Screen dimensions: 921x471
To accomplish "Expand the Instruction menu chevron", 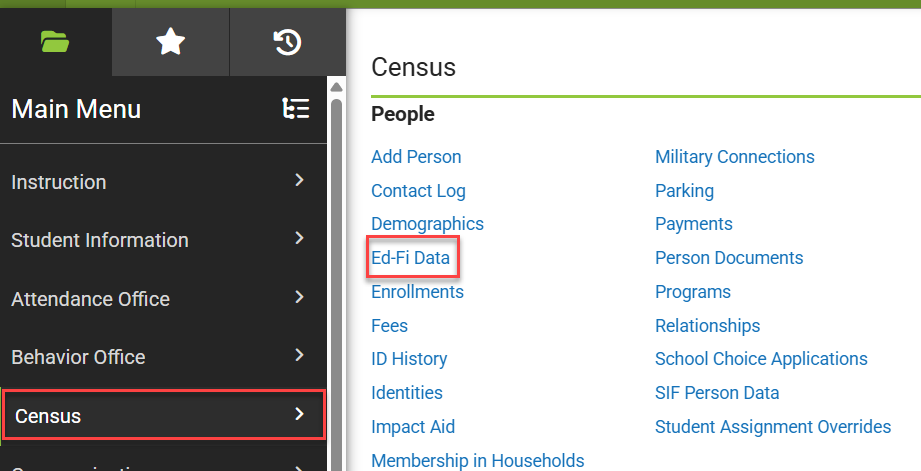I will 300,180.
